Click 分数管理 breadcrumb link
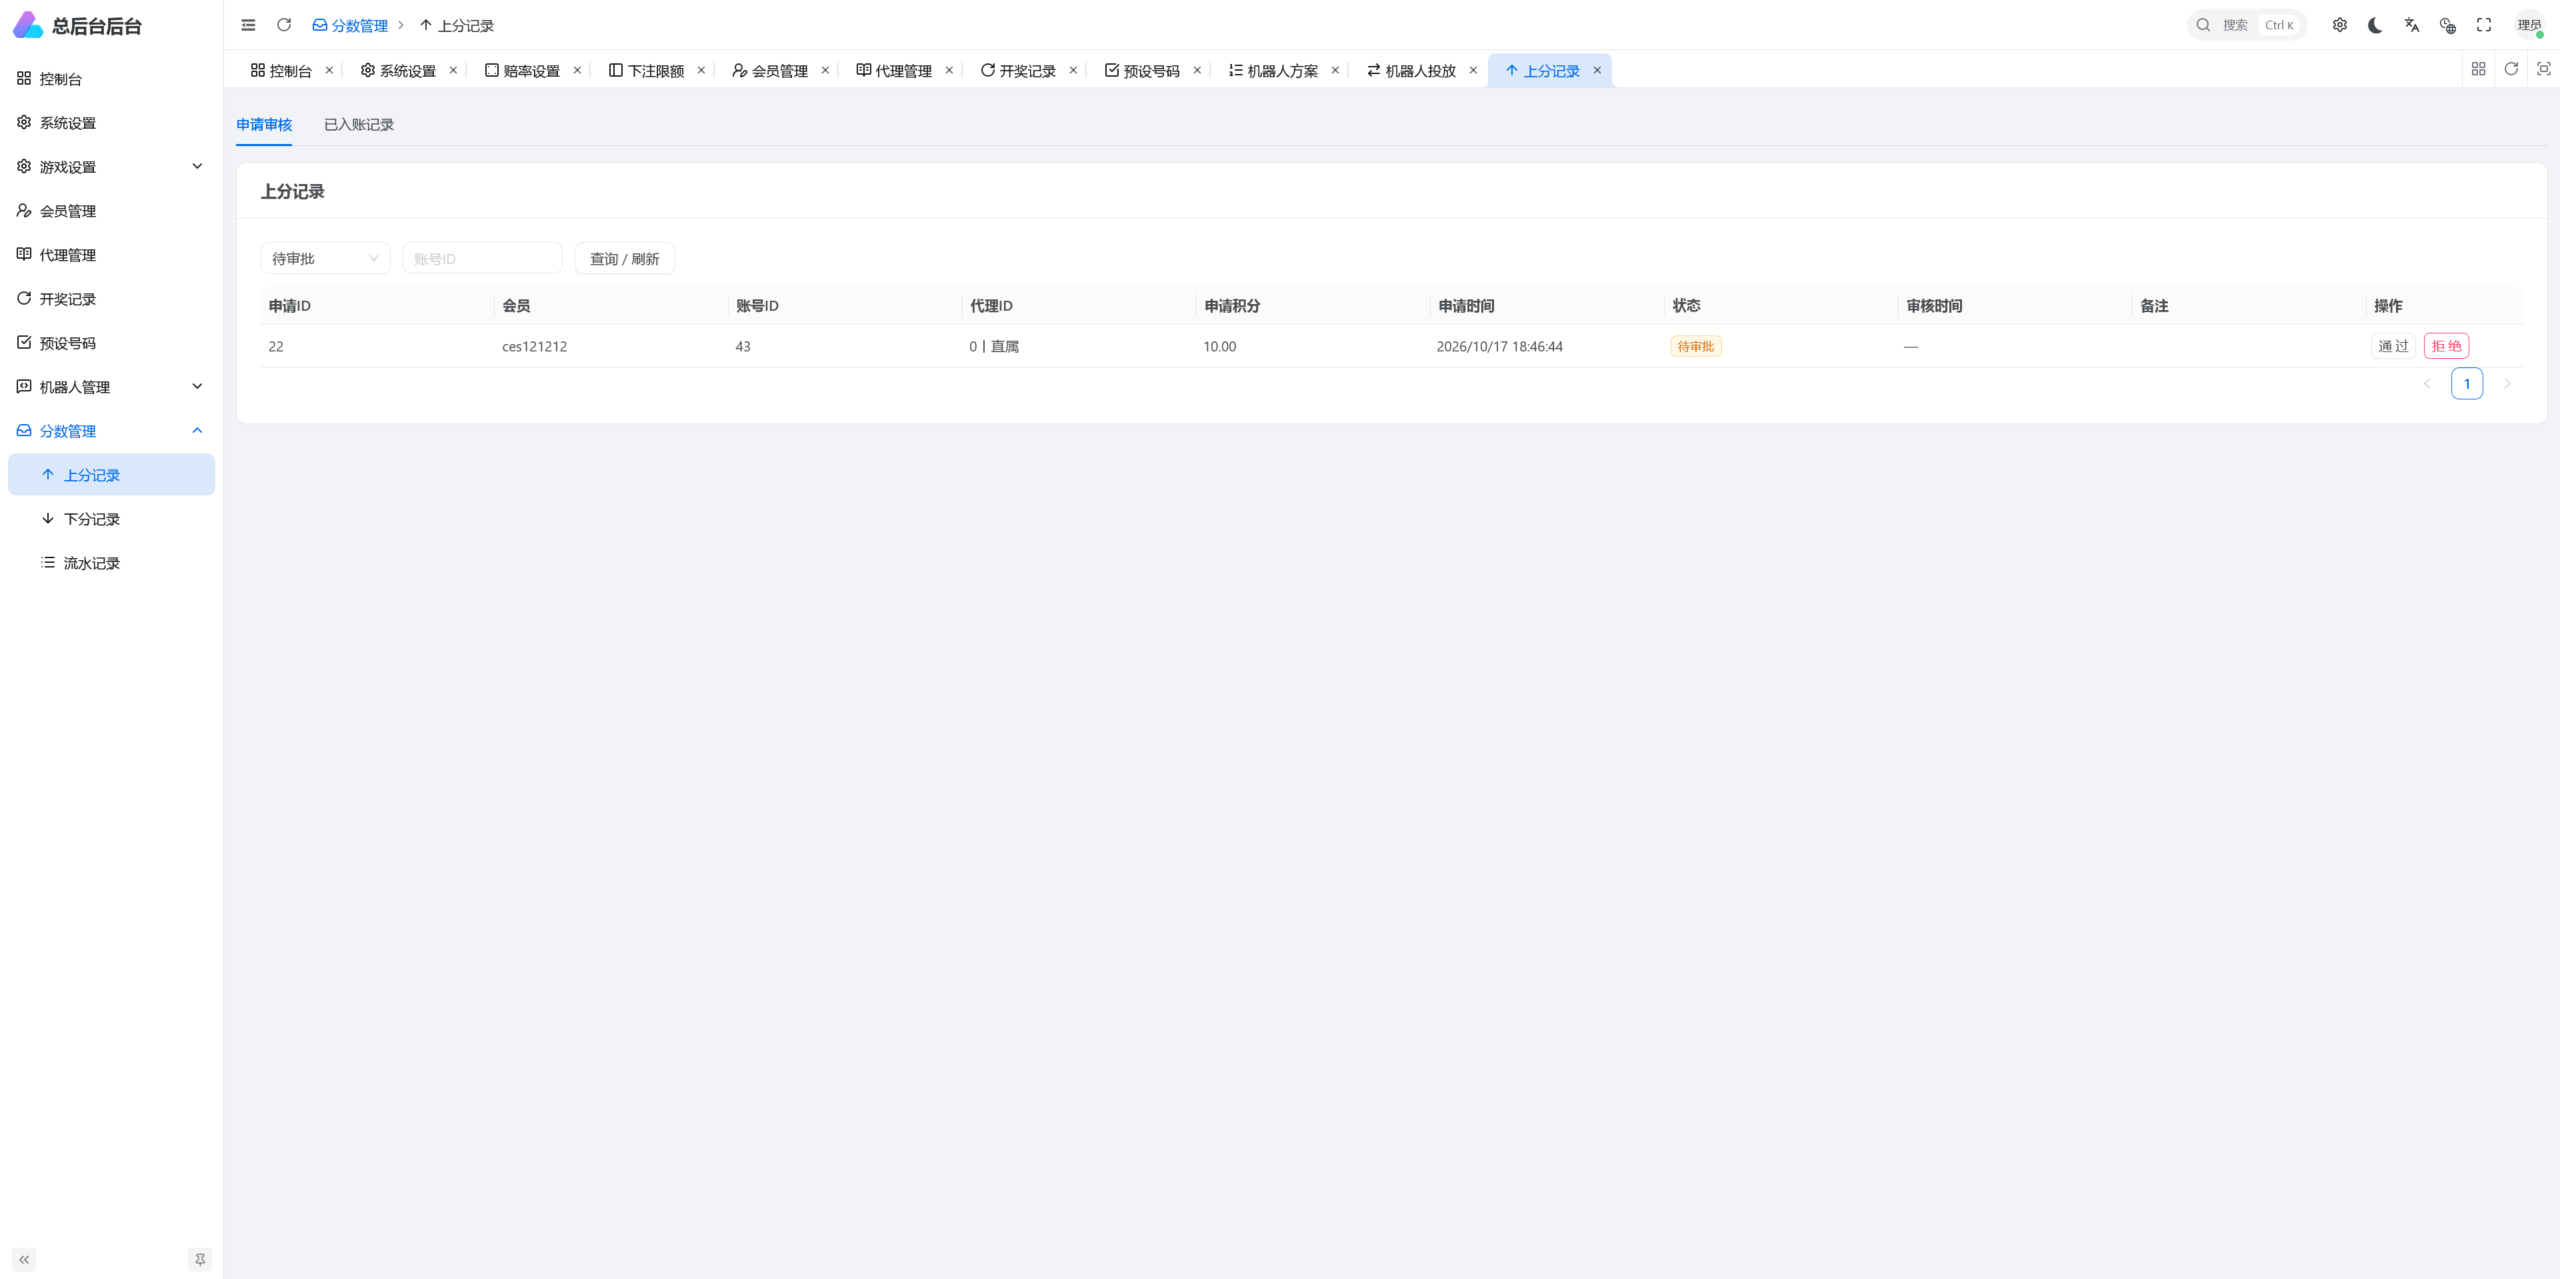 click(x=350, y=25)
